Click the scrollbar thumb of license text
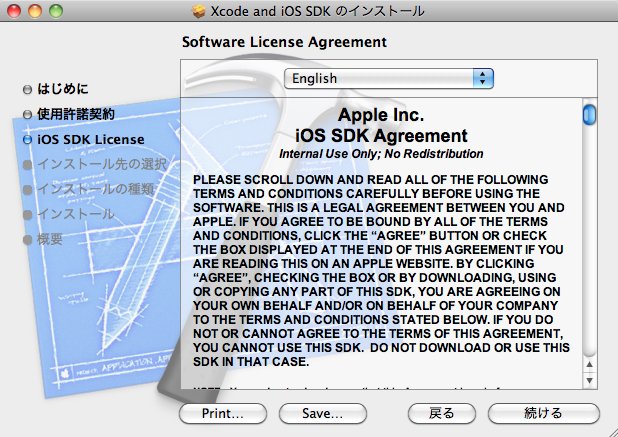The width and height of the screenshot is (618, 437). click(589, 115)
